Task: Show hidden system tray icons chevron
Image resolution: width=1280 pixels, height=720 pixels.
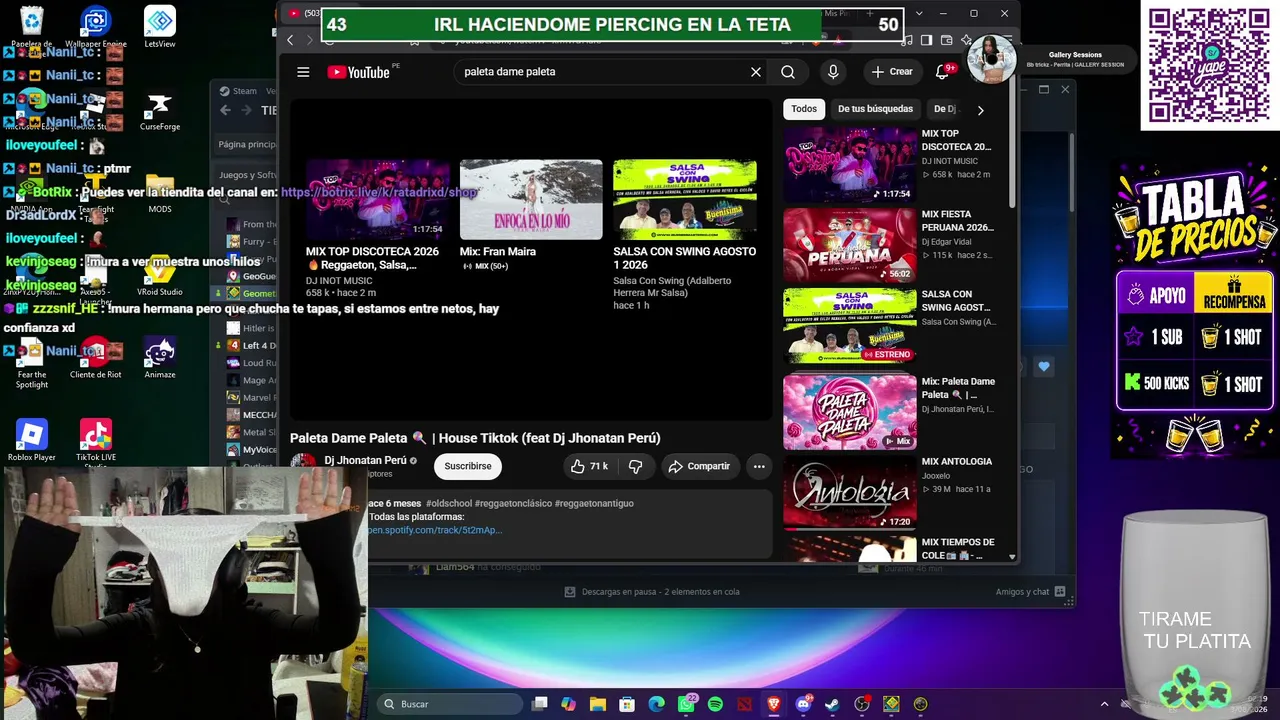Action: [x=1104, y=704]
